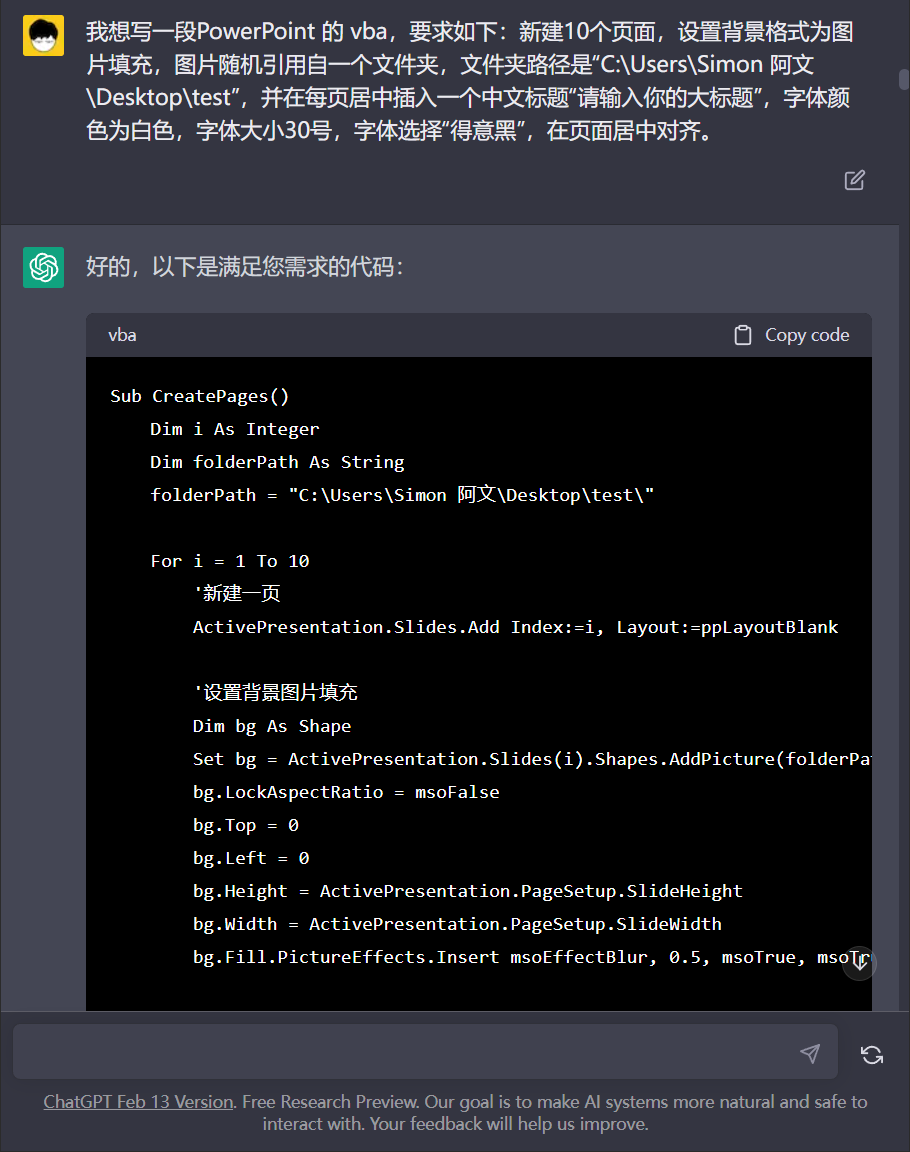
Task: Copy the VBA code via Copy code
Action: point(792,335)
